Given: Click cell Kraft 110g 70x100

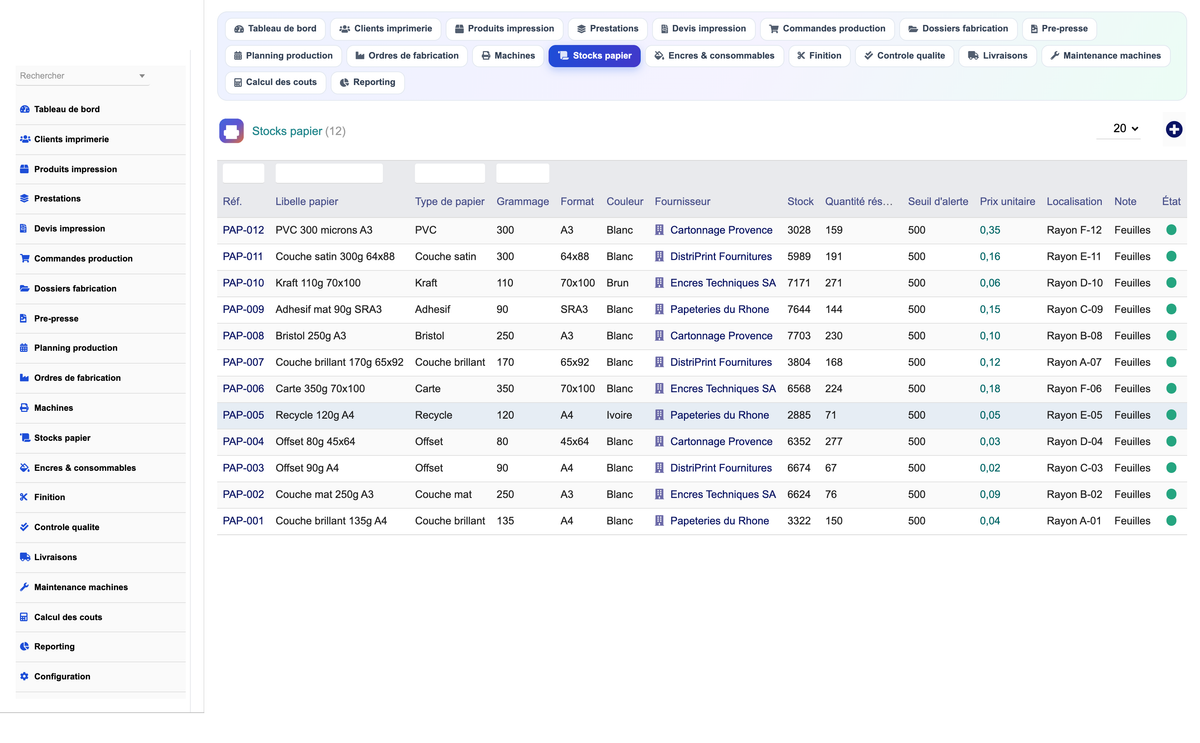Looking at the screenshot, I should click(x=318, y=283).
